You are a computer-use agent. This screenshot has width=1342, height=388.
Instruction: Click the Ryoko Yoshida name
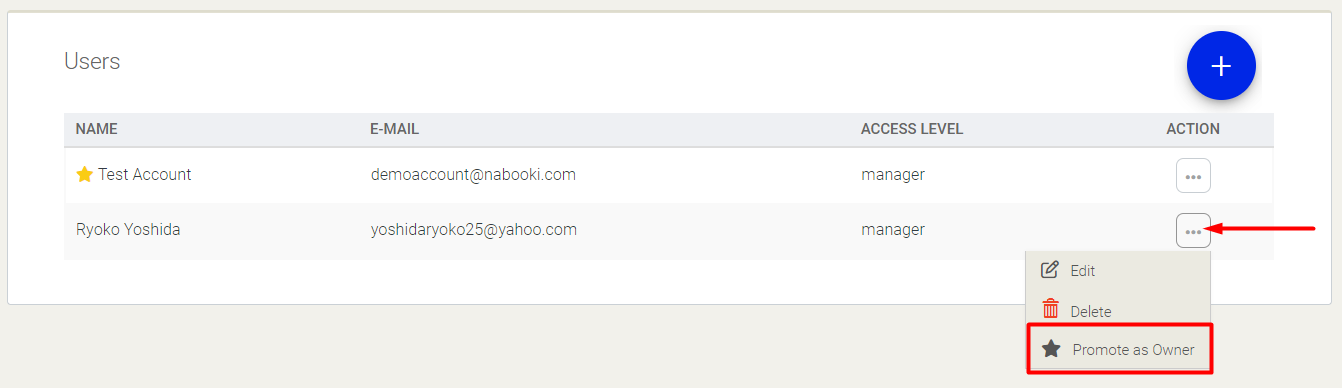[128, 230]
